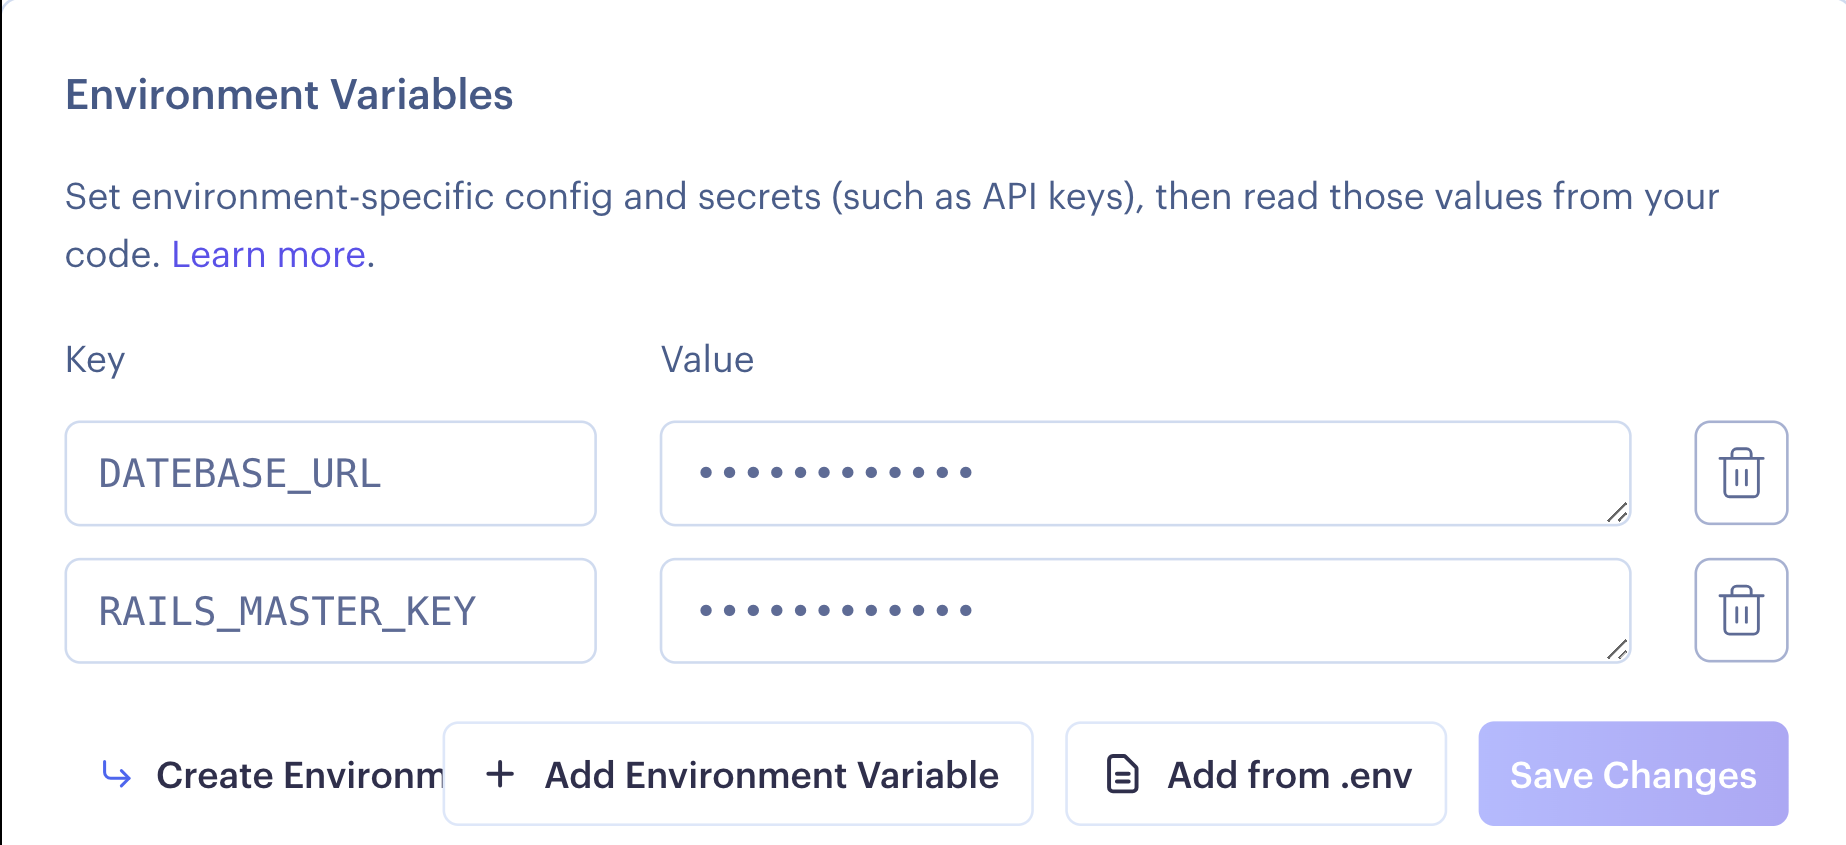
Task: Click the Environment Variables heading
Action: pos(289,95)
